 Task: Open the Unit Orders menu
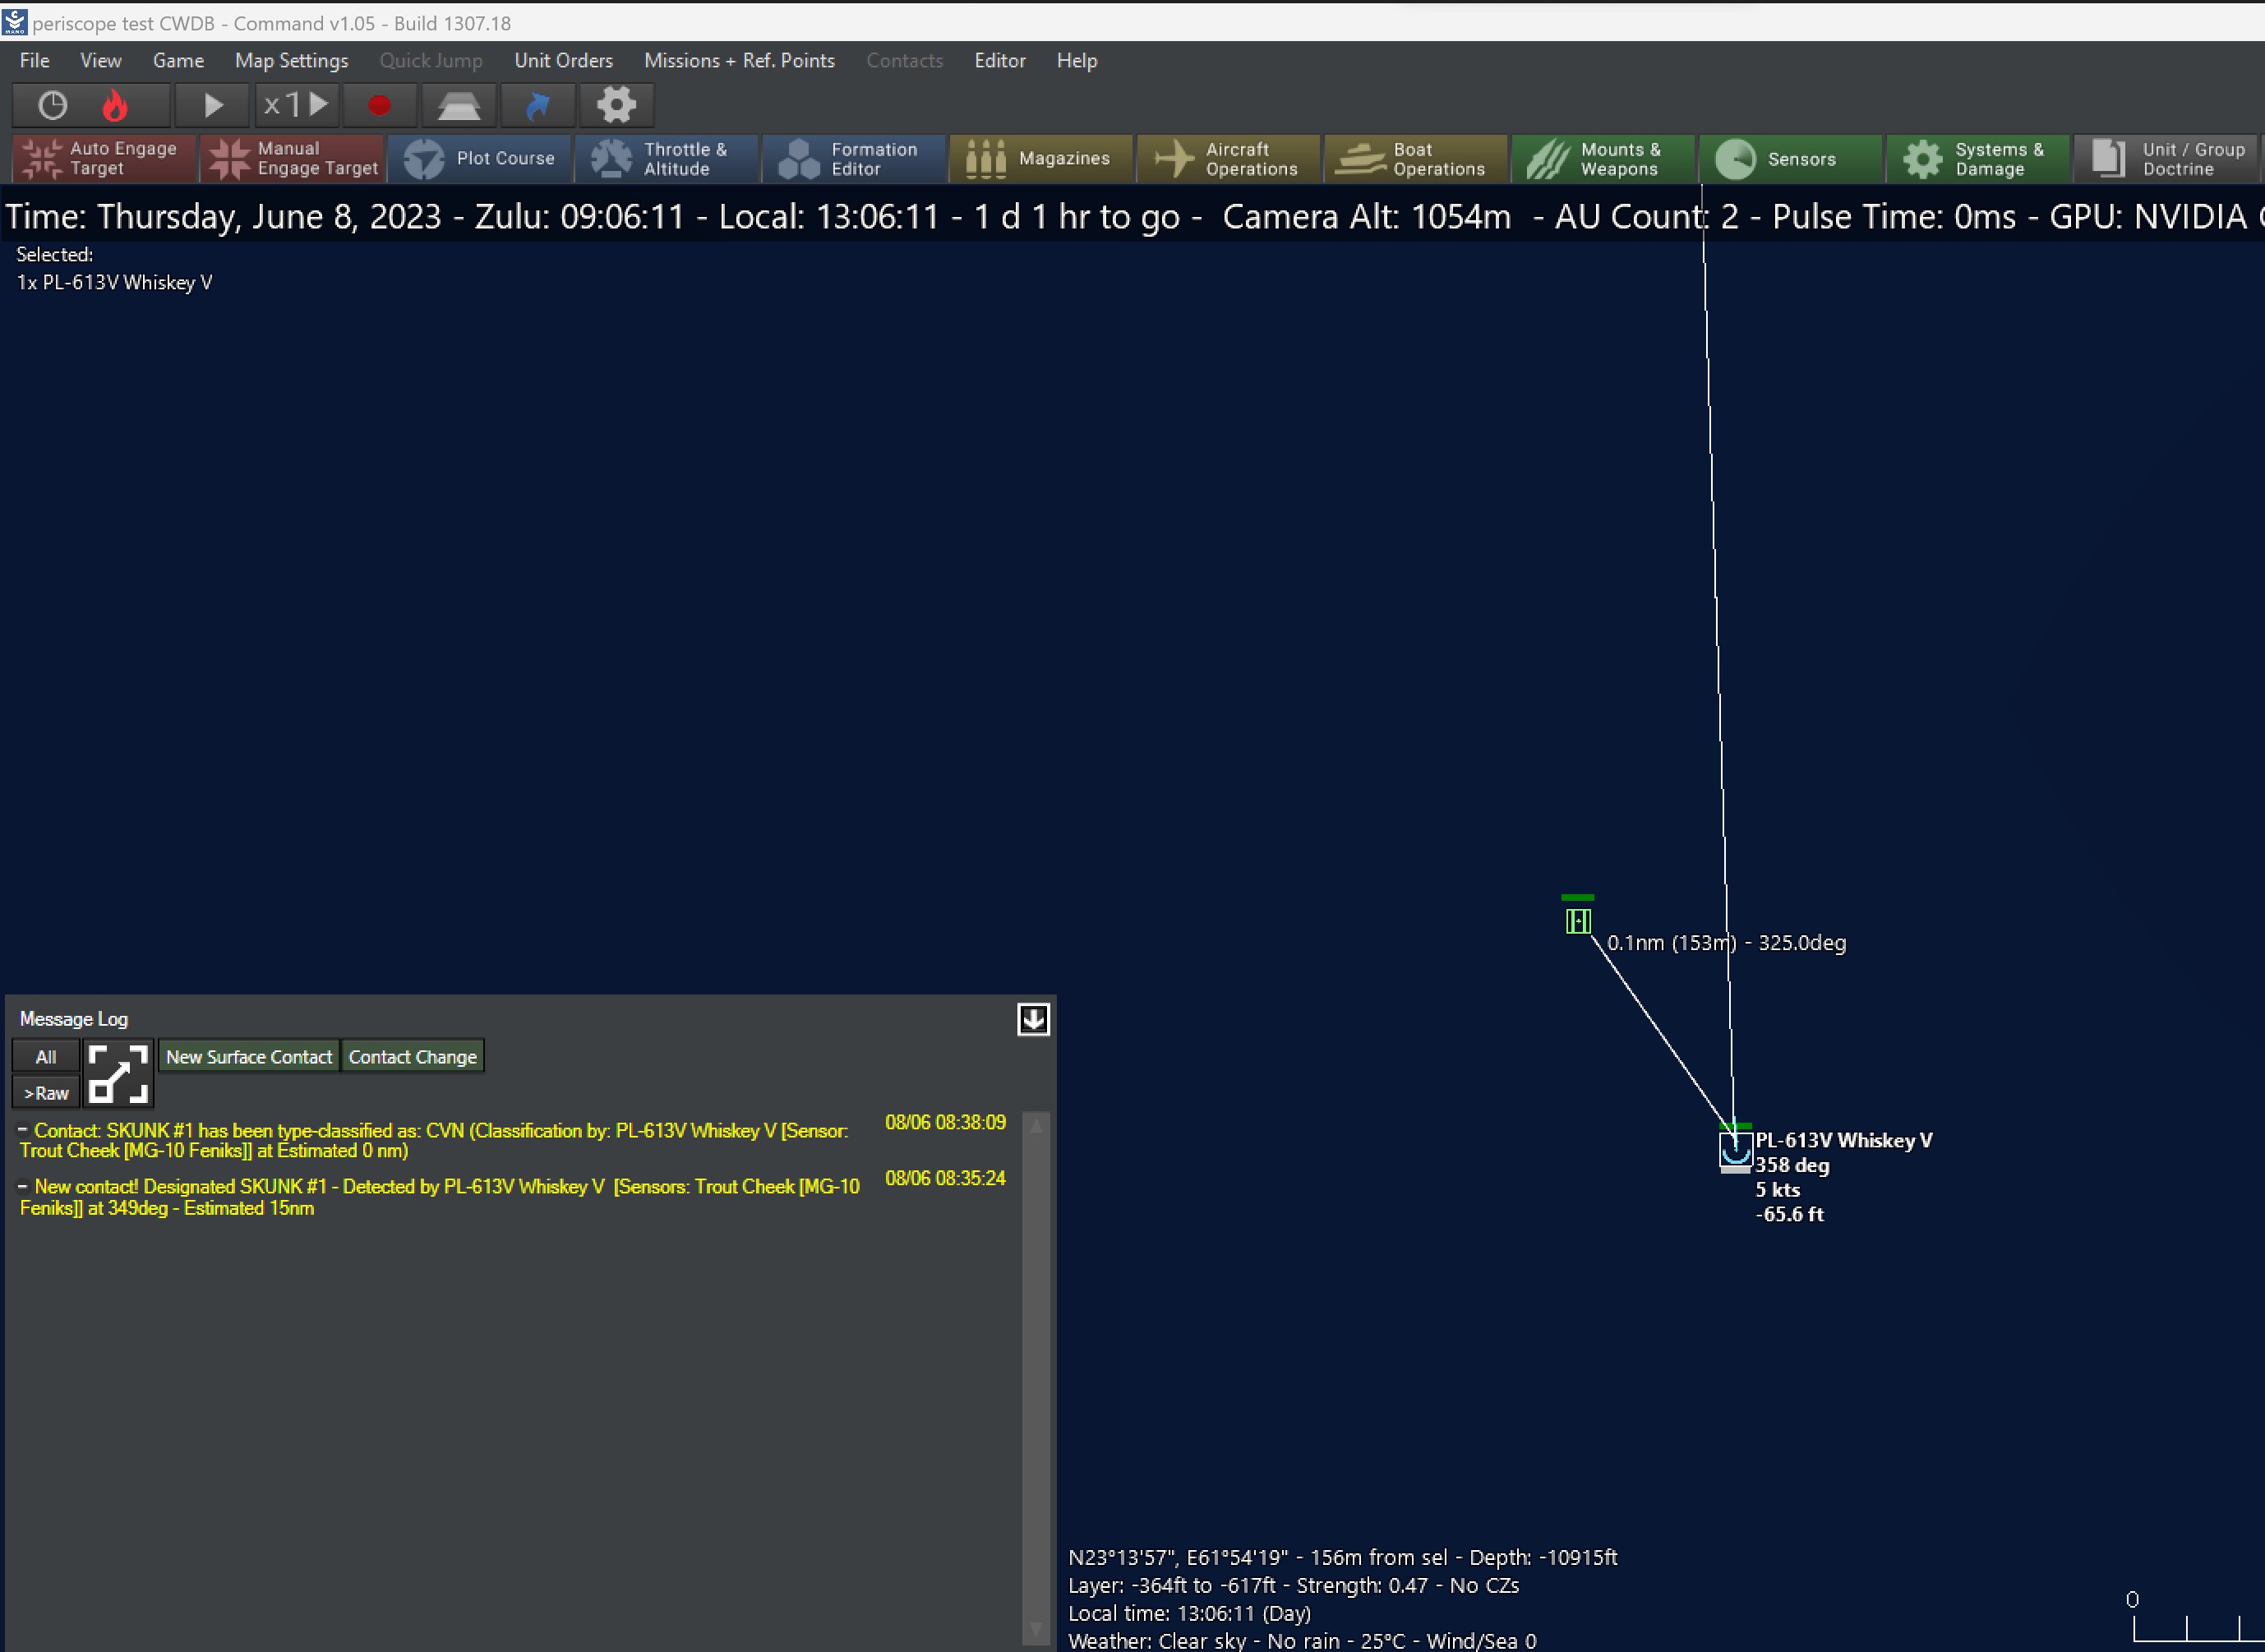563,61
